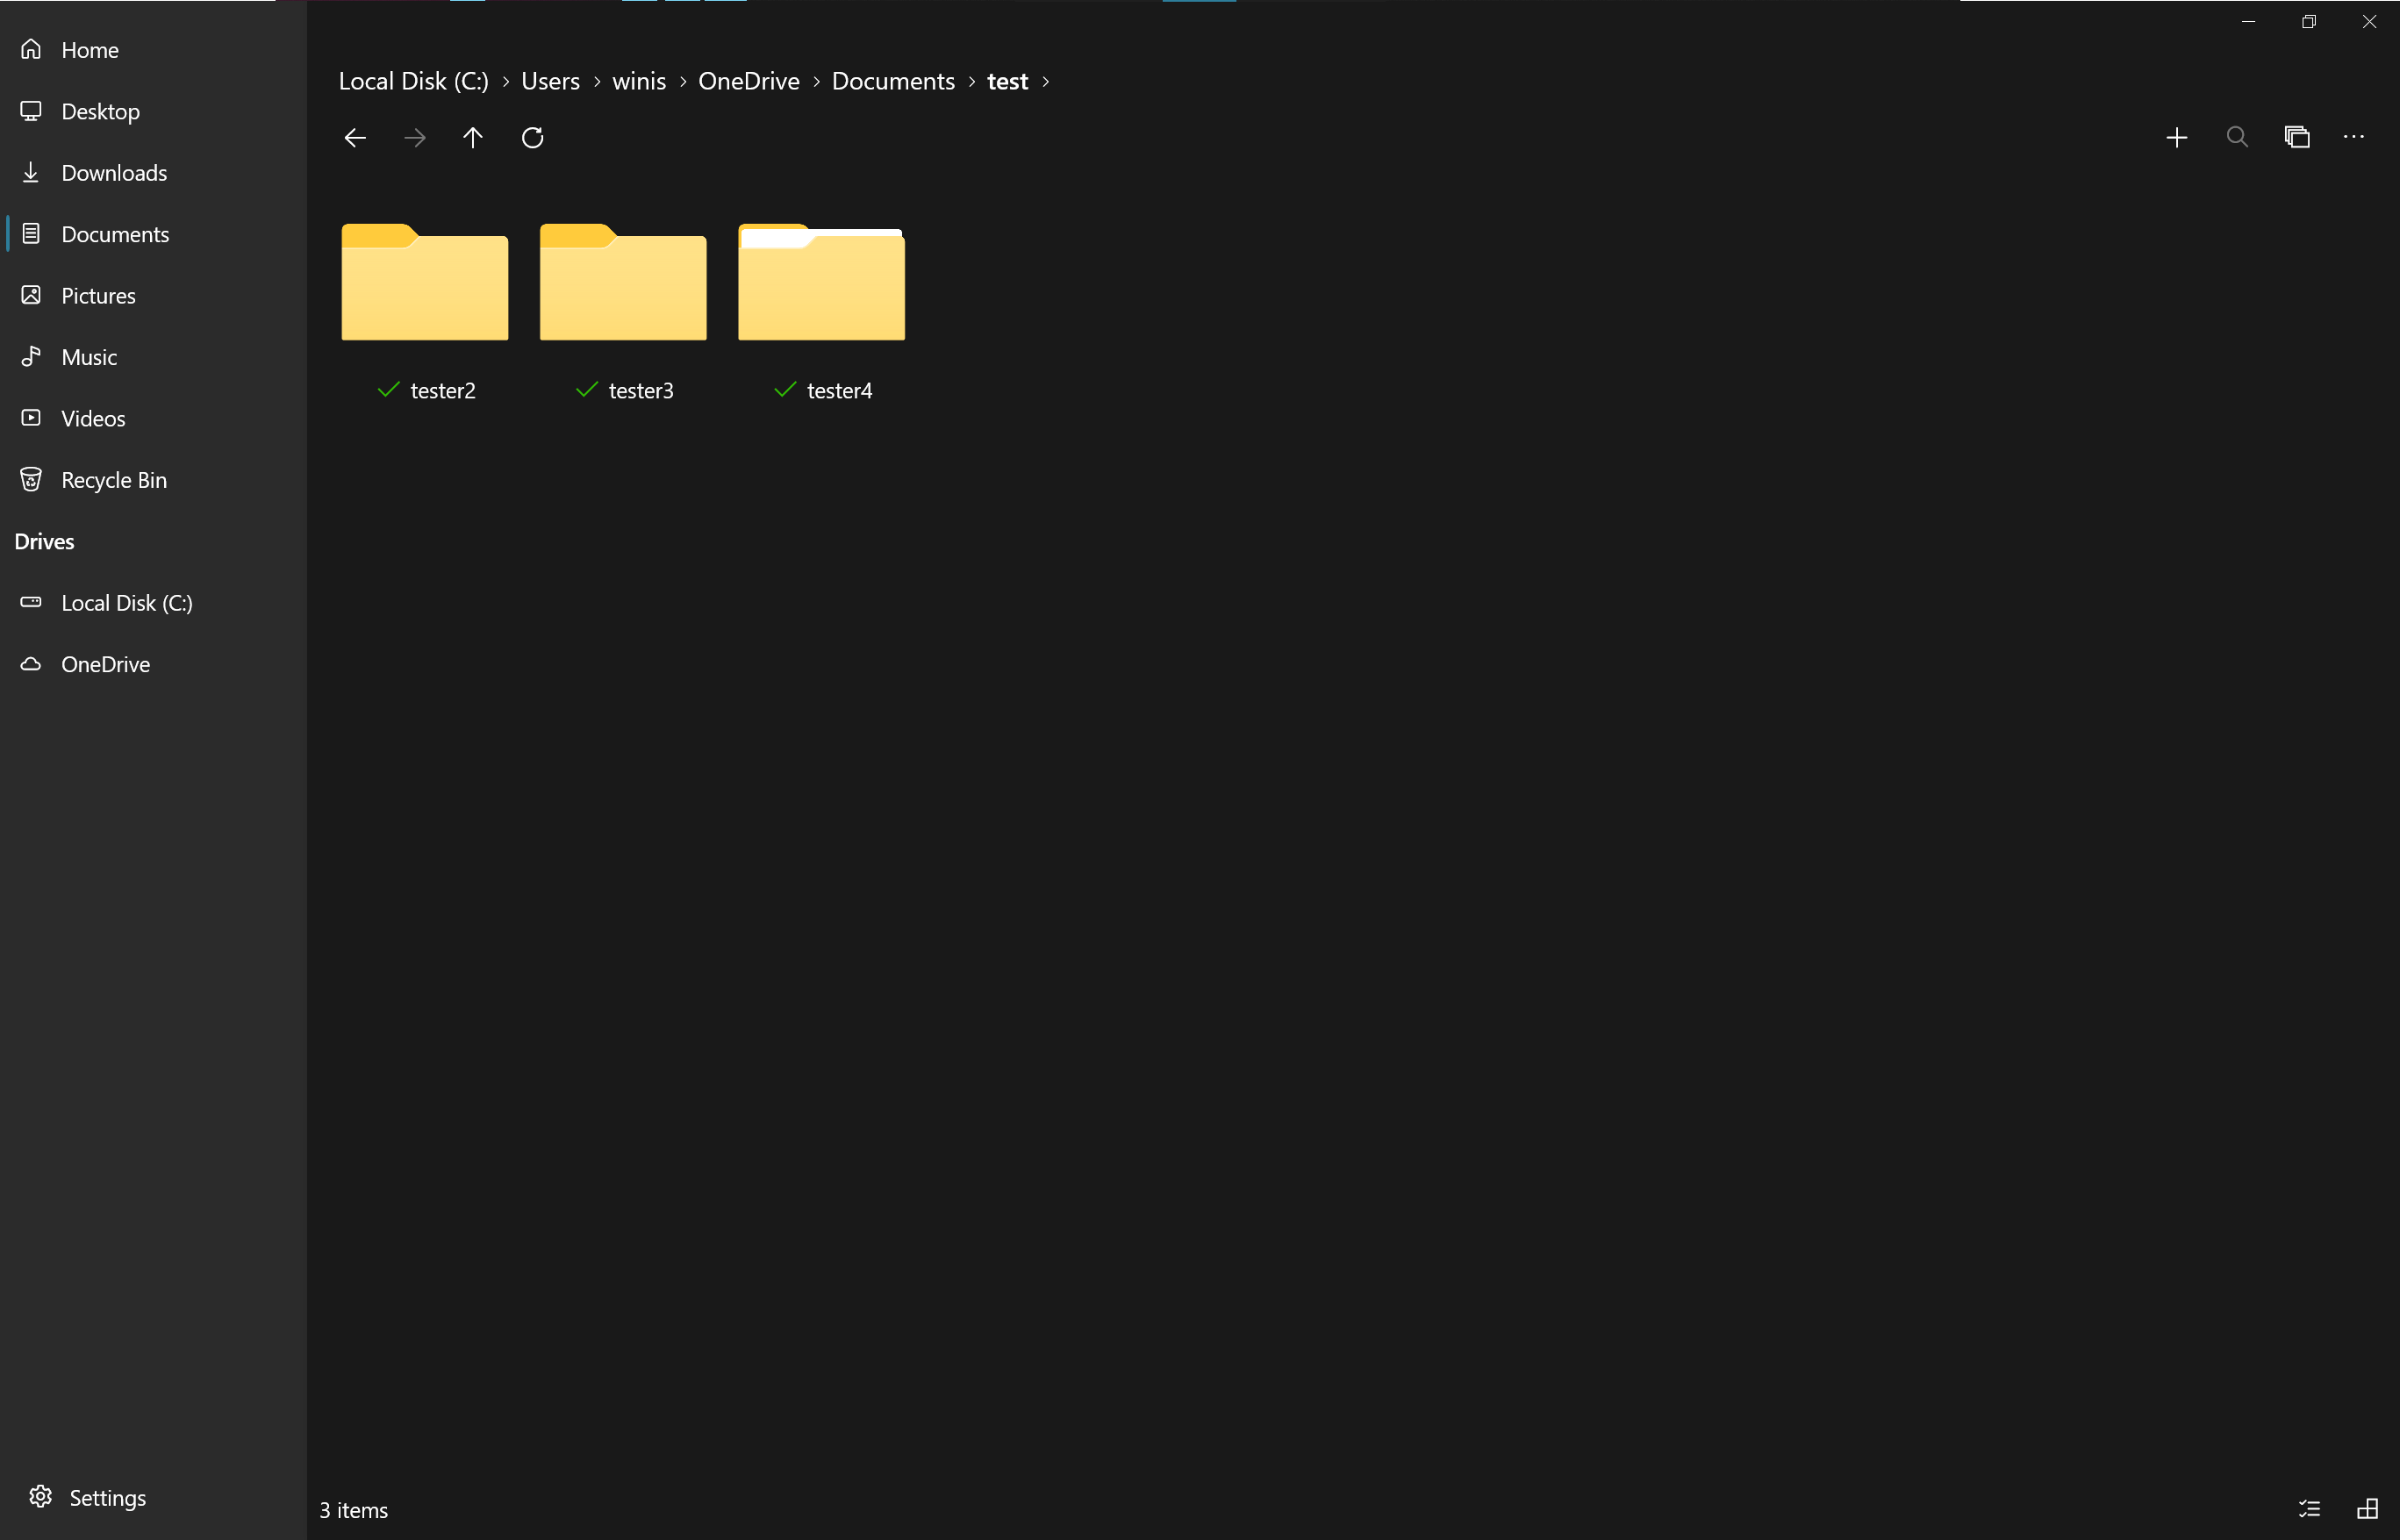Expand chevron after OneDrive breadcrumb
Image resolution: width=2400 pixels, height=1540 pixels.
tap(816, 82)
